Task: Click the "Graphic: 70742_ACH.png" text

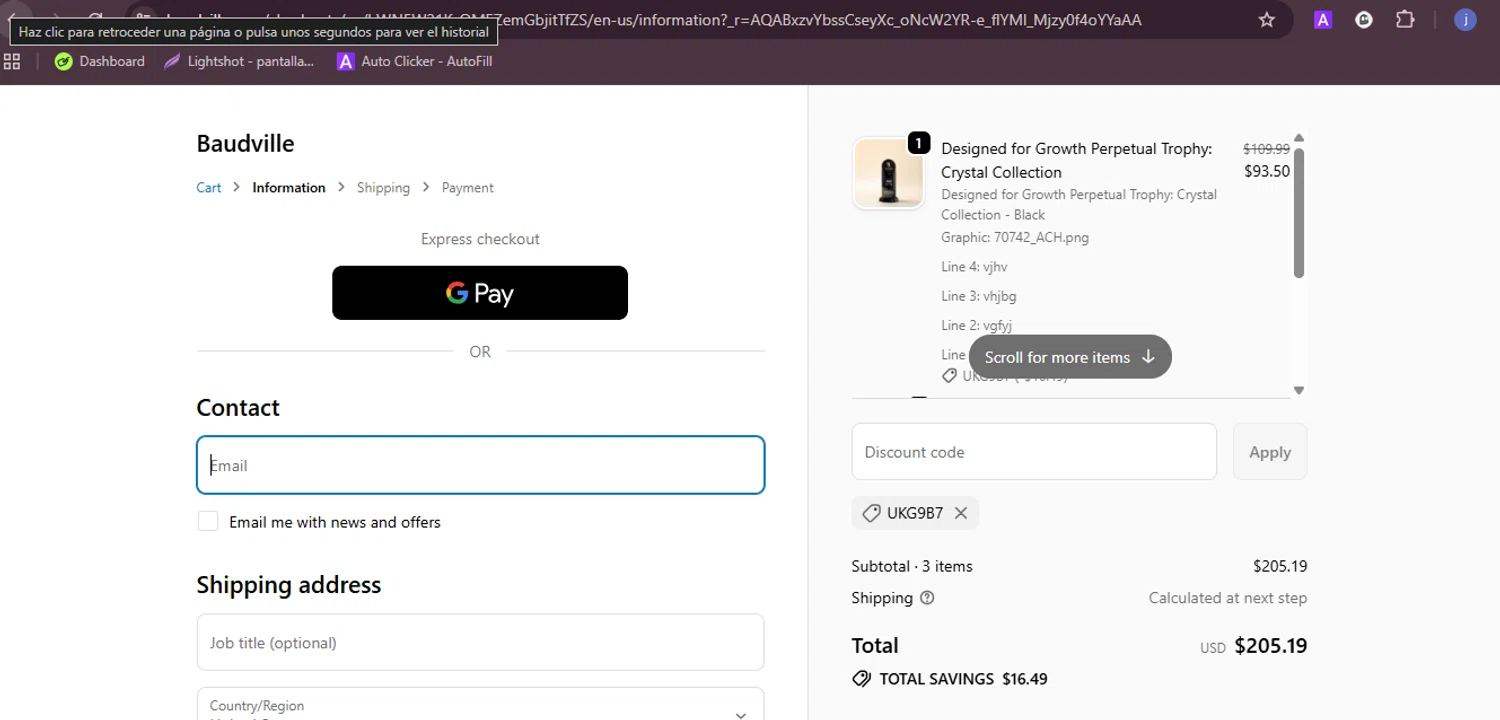Action: point(1015,238)
